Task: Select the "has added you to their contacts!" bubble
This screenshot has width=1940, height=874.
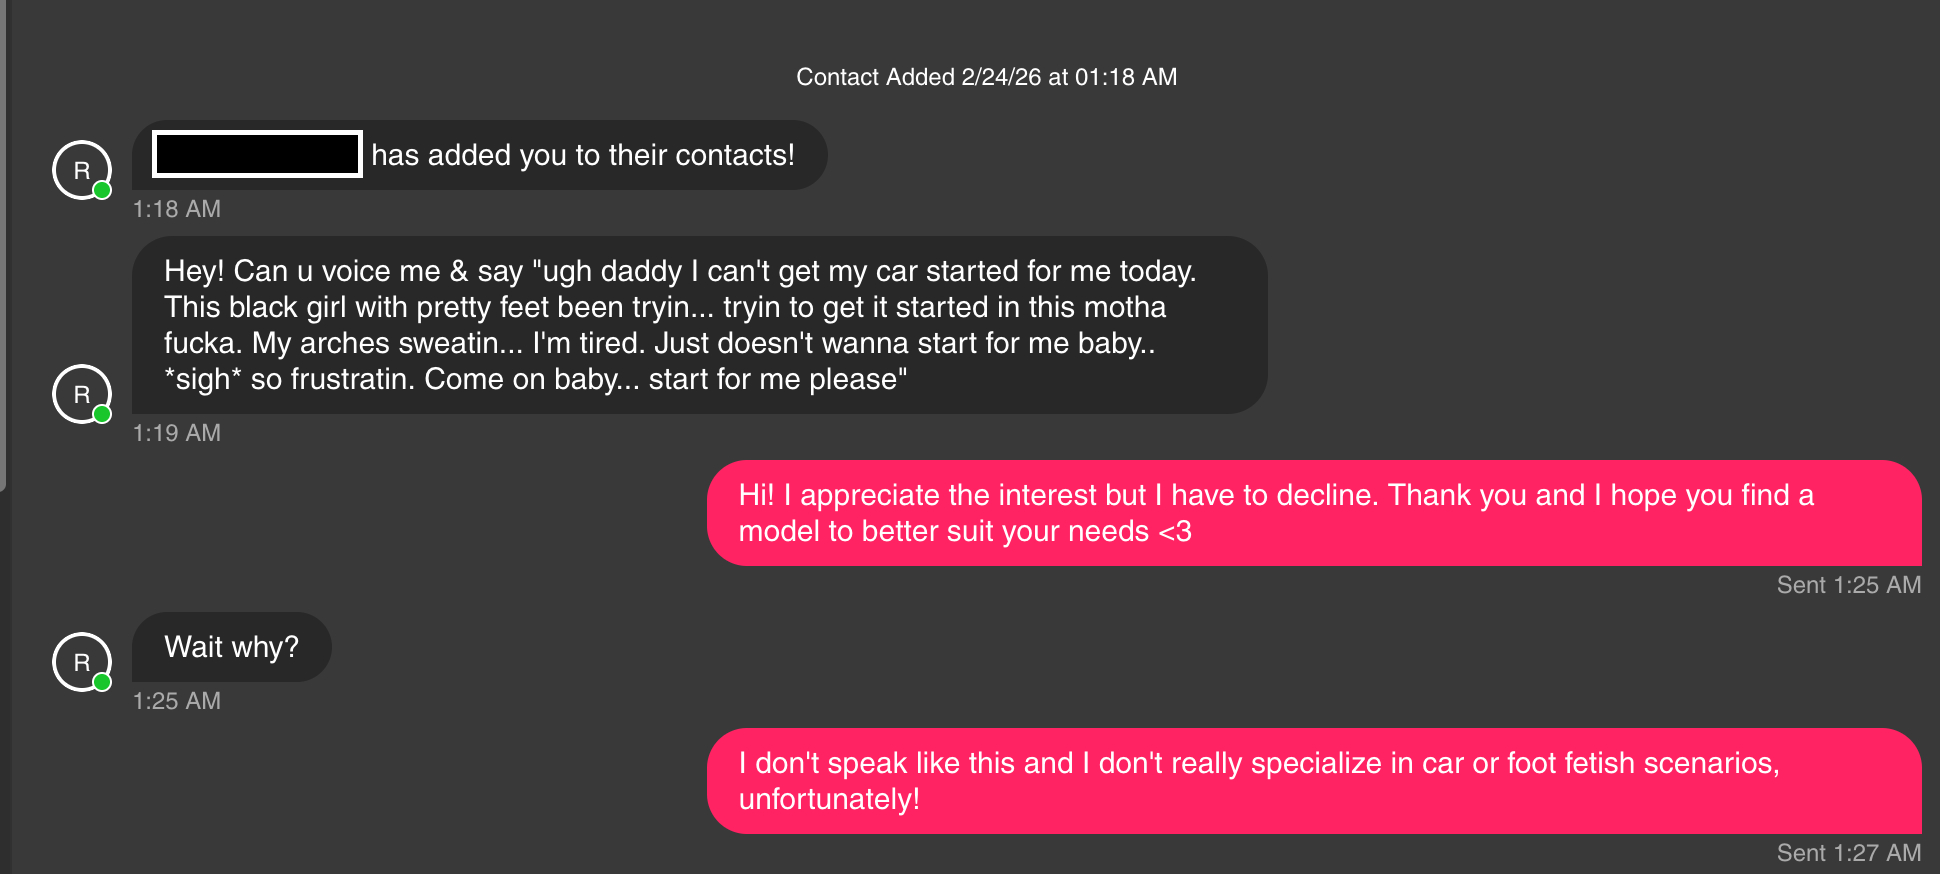Action: (583, 155)
